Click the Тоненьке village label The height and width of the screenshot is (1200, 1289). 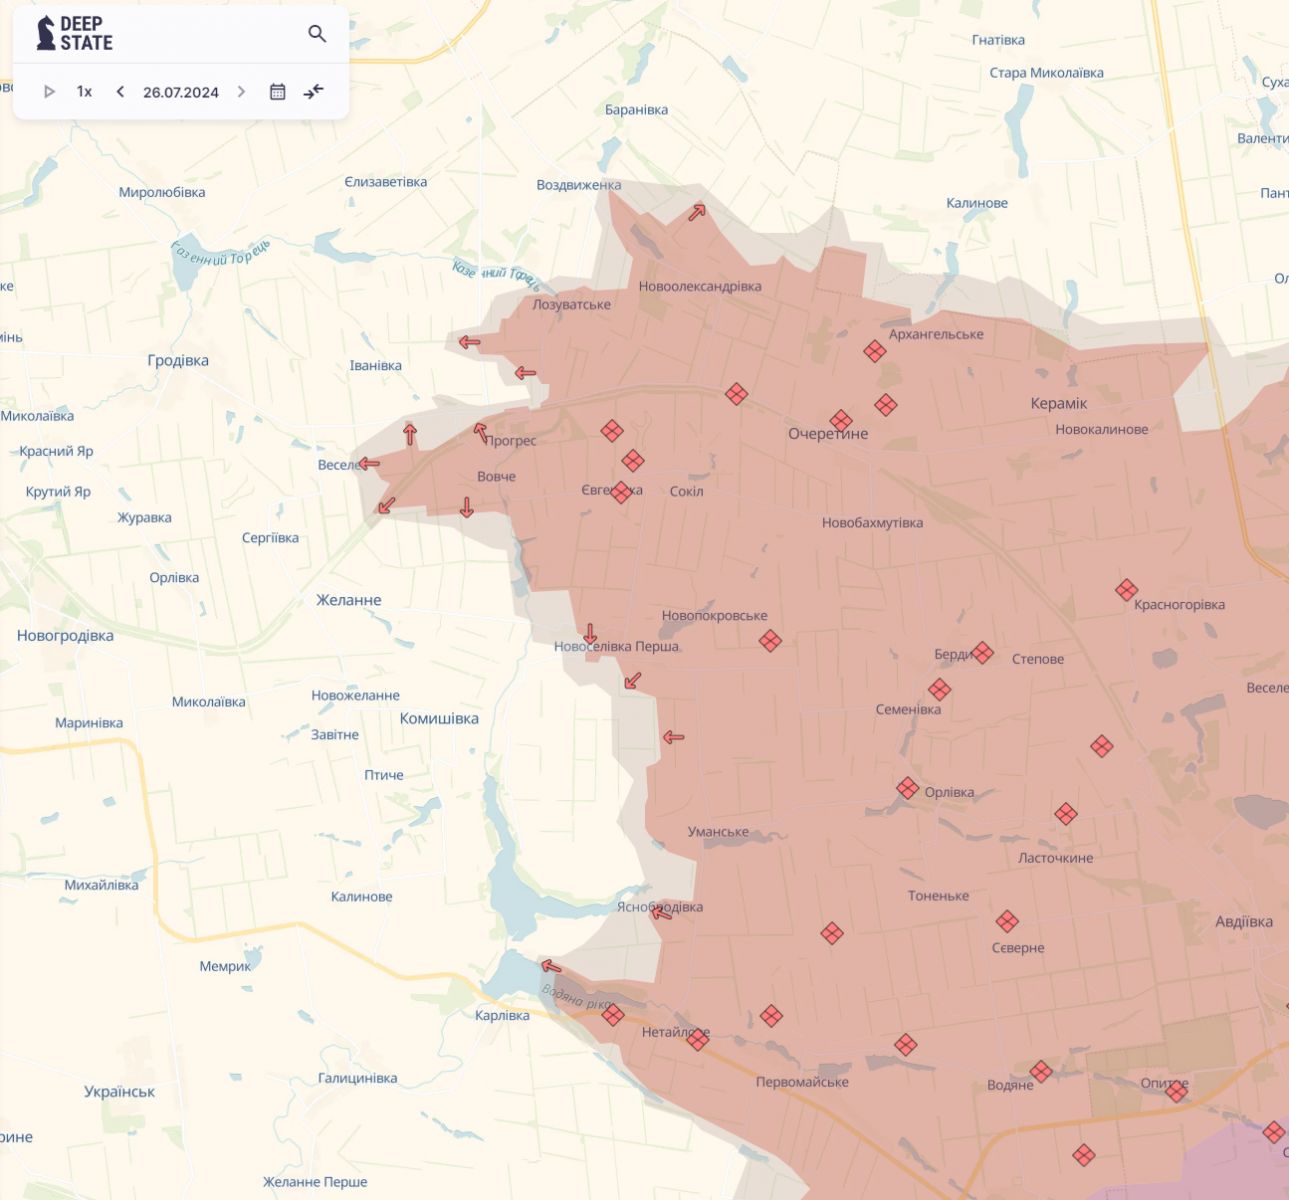click(x=938, y=896)
